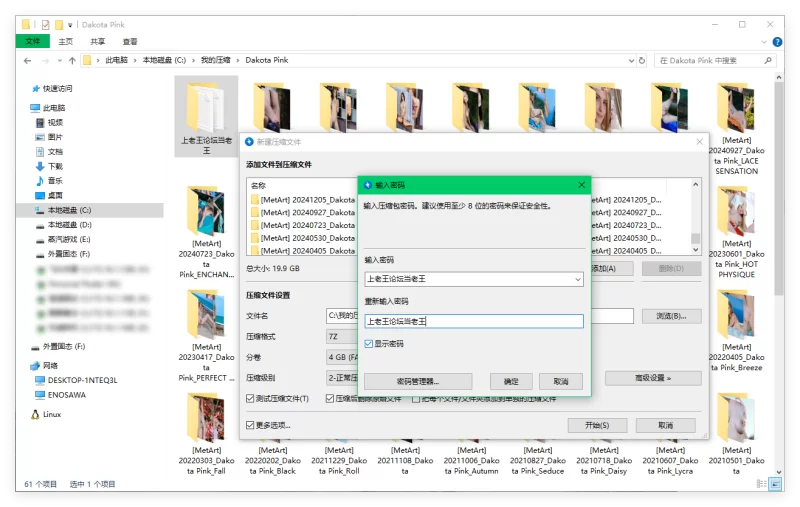Open the 分卷 4 GB dropdown
The height and width of the screenshot is (507, 800).
point(342,357)
